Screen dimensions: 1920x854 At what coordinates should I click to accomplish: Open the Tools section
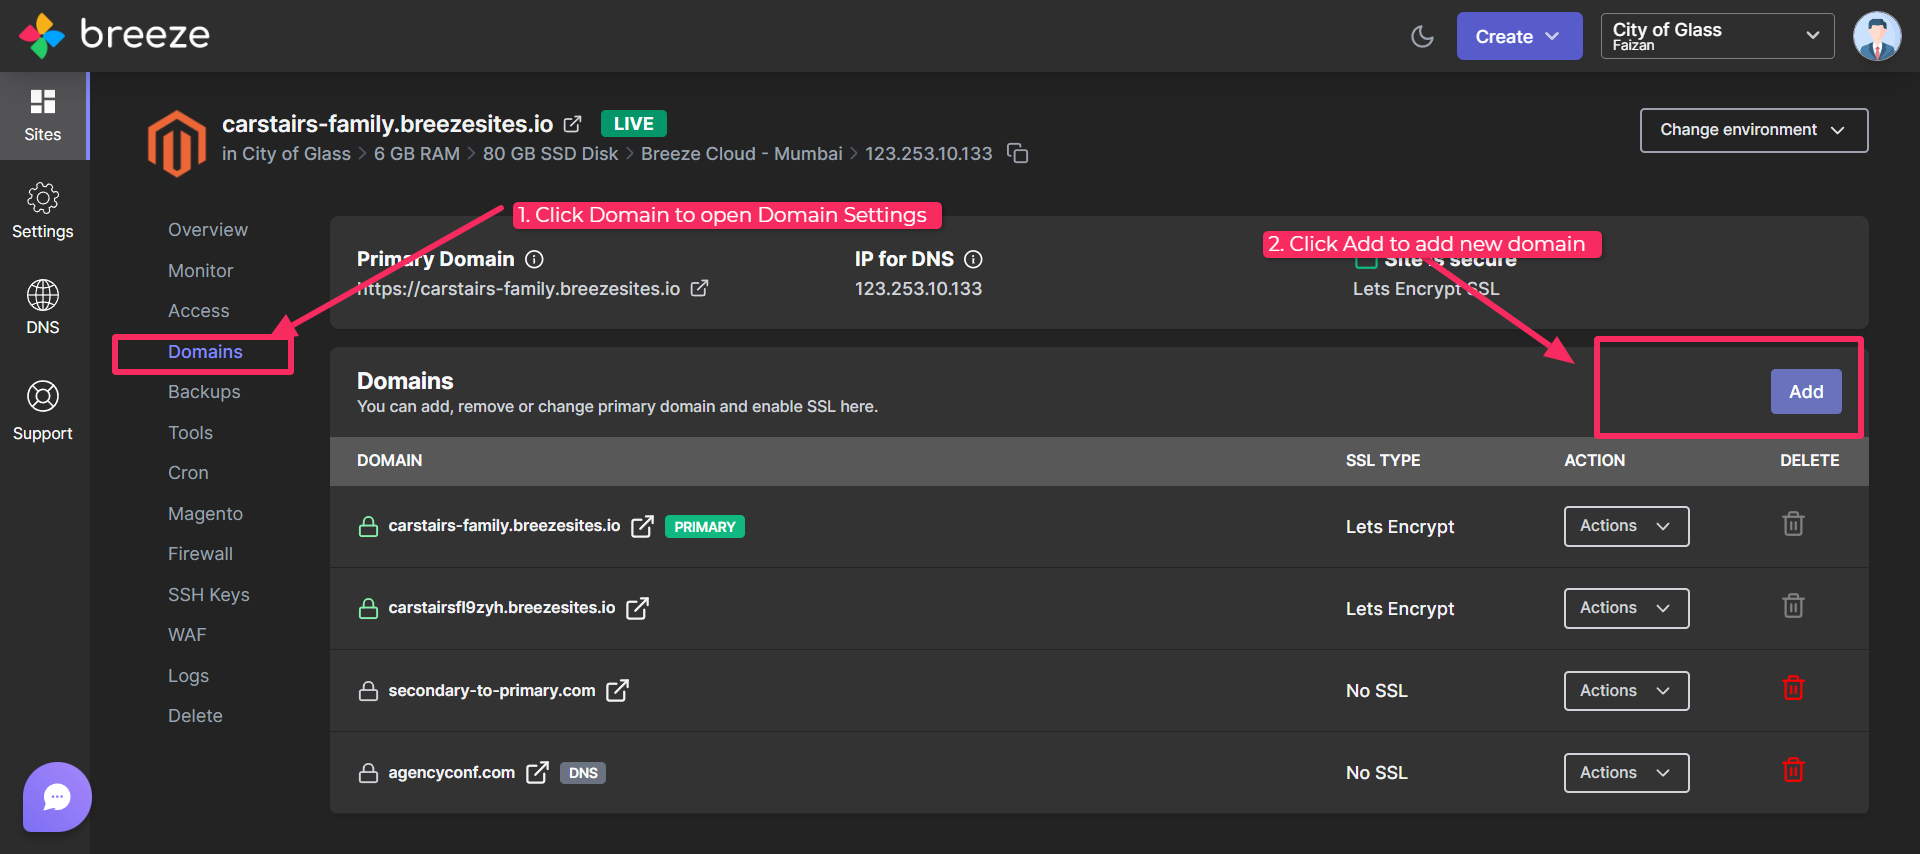[x=190, y=433]
